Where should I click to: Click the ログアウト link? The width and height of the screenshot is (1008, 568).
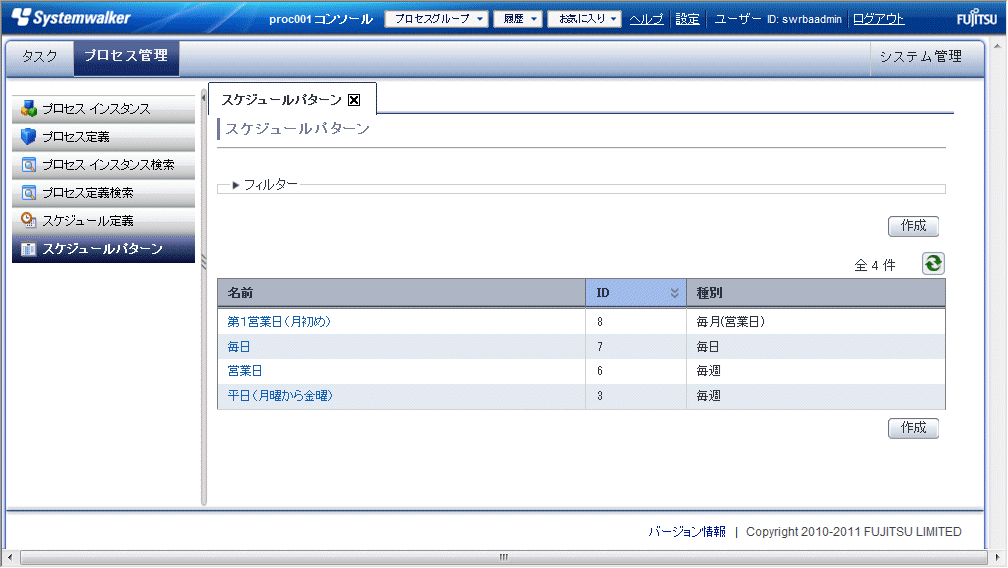[878, 19]
